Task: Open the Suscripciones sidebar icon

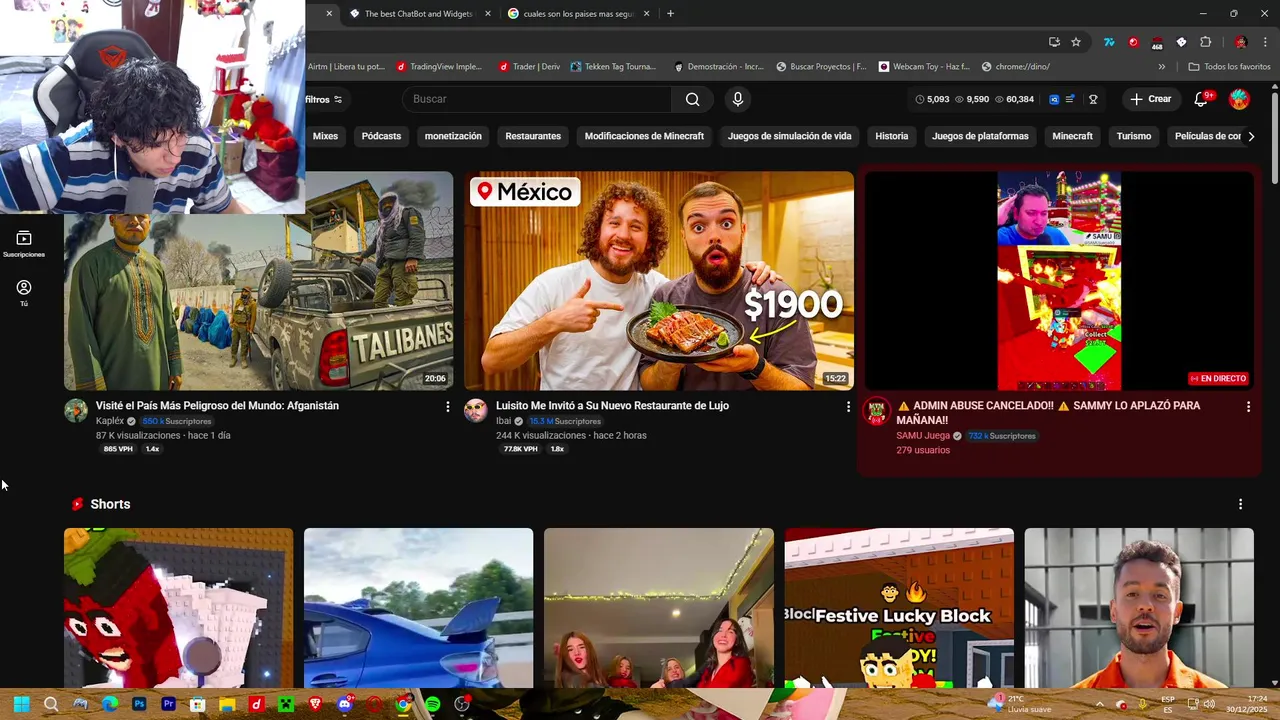Action: click(24, 243)
